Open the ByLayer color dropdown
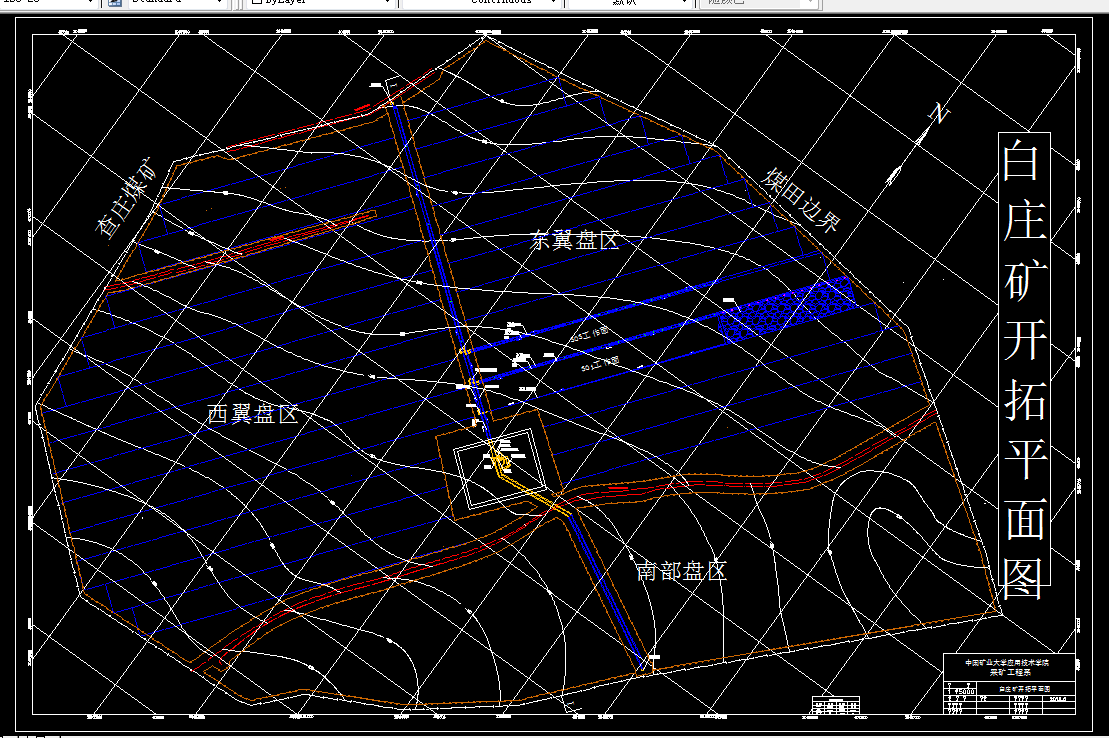 [322, 3]
